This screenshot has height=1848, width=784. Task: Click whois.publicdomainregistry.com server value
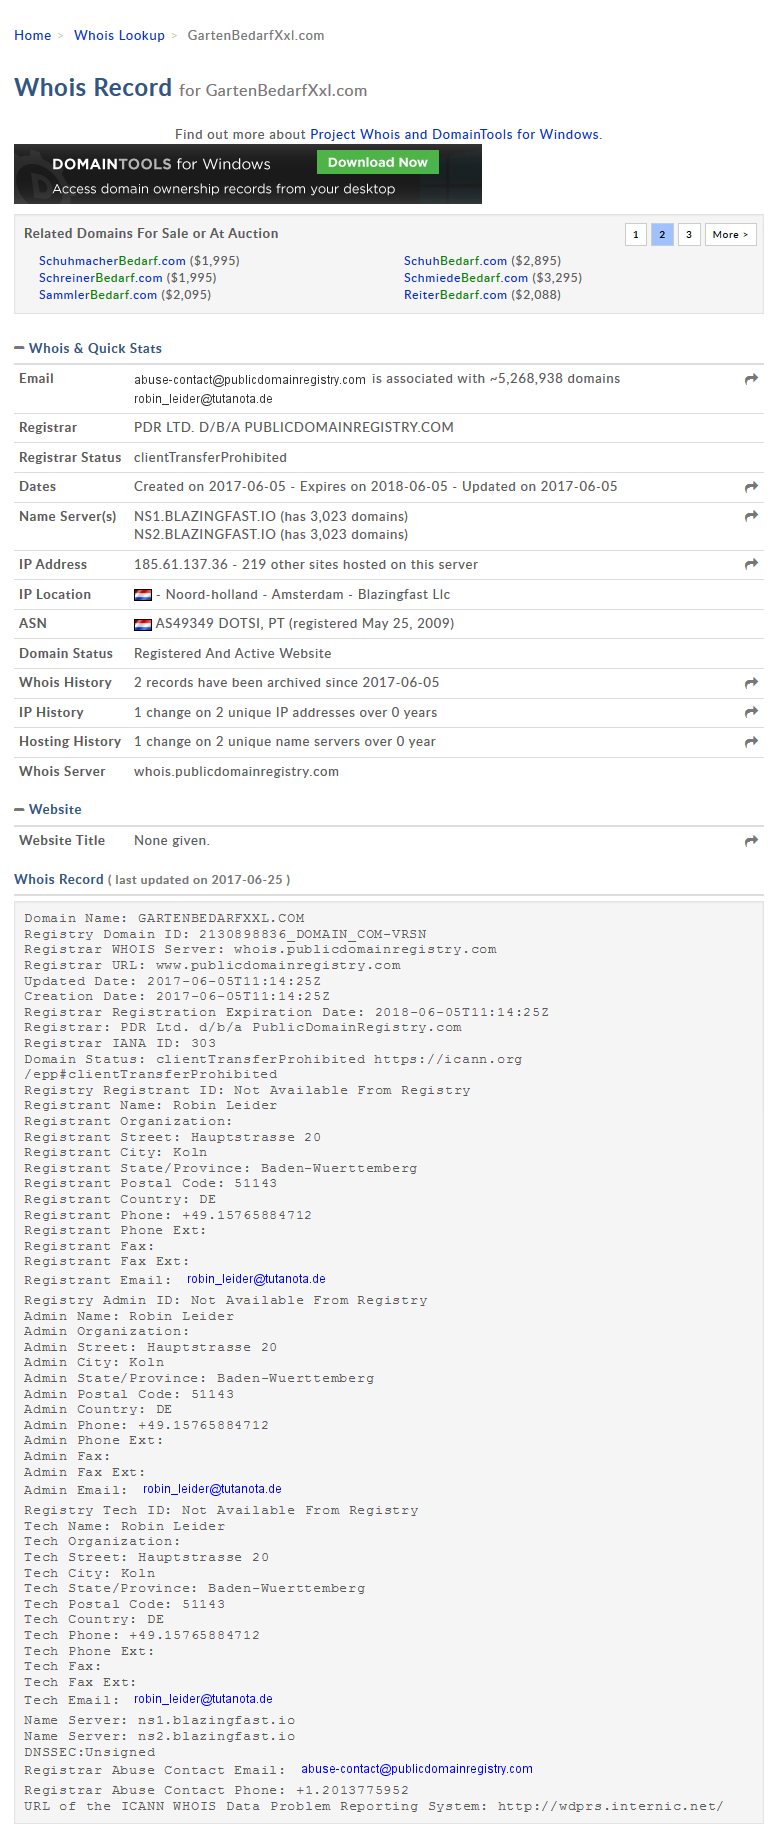236,772
